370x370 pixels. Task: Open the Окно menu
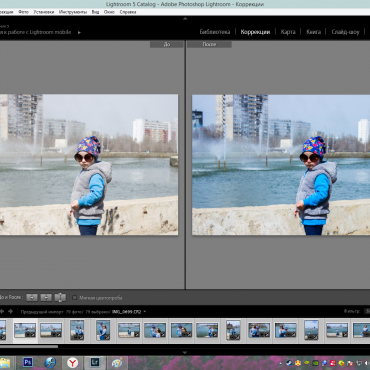(109, 12)
